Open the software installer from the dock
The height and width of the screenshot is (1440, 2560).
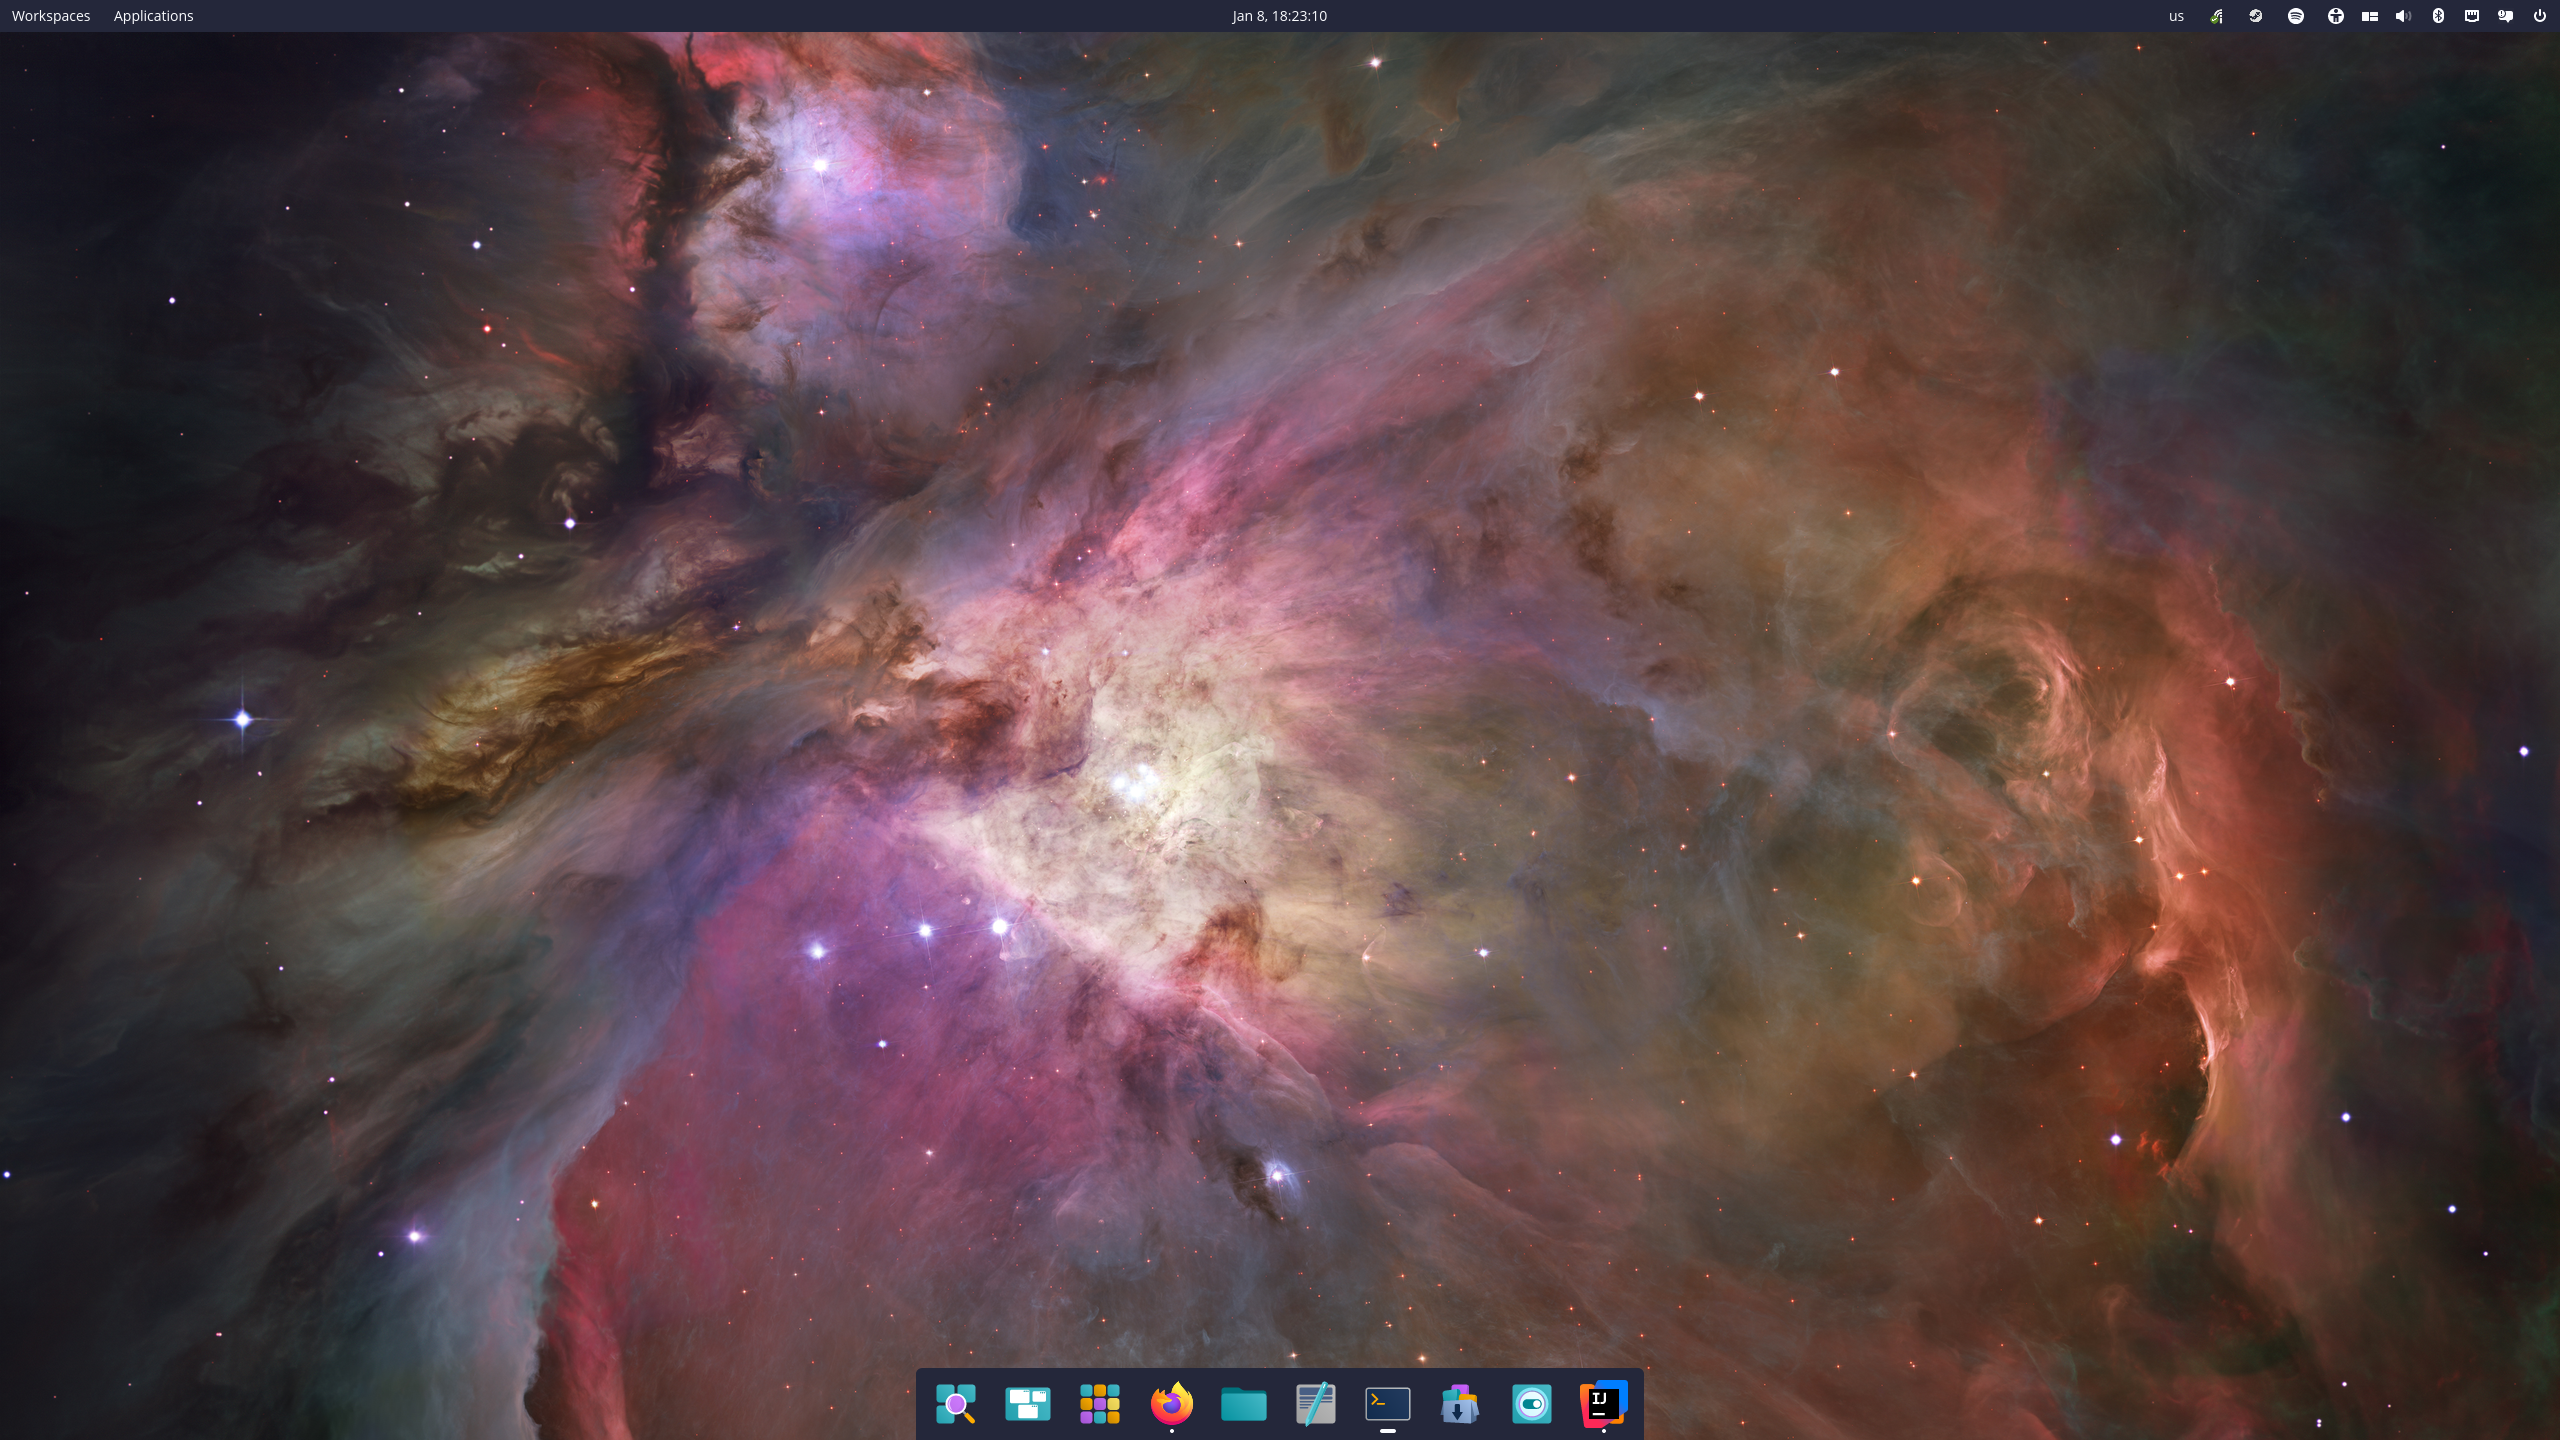pyautogui.click(x=1459, y=1404)
